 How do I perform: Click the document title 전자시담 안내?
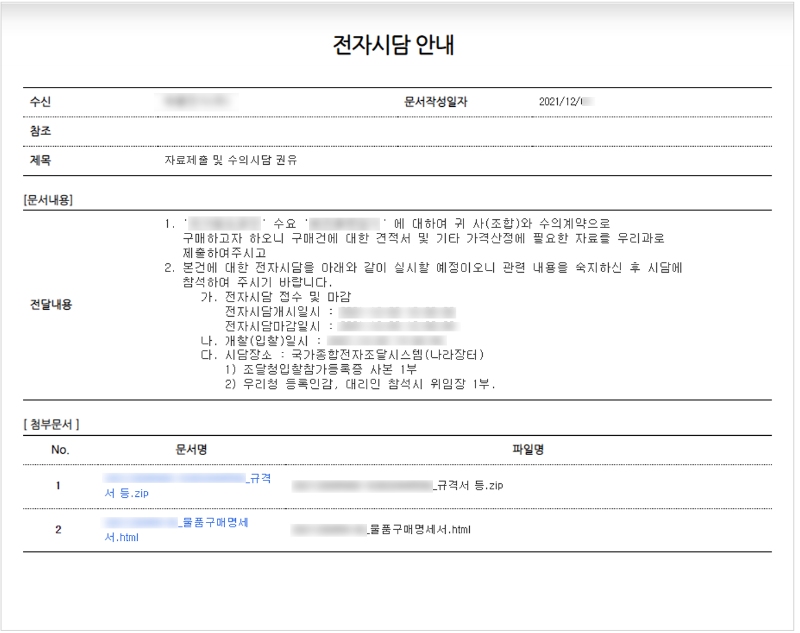(397, 43)
